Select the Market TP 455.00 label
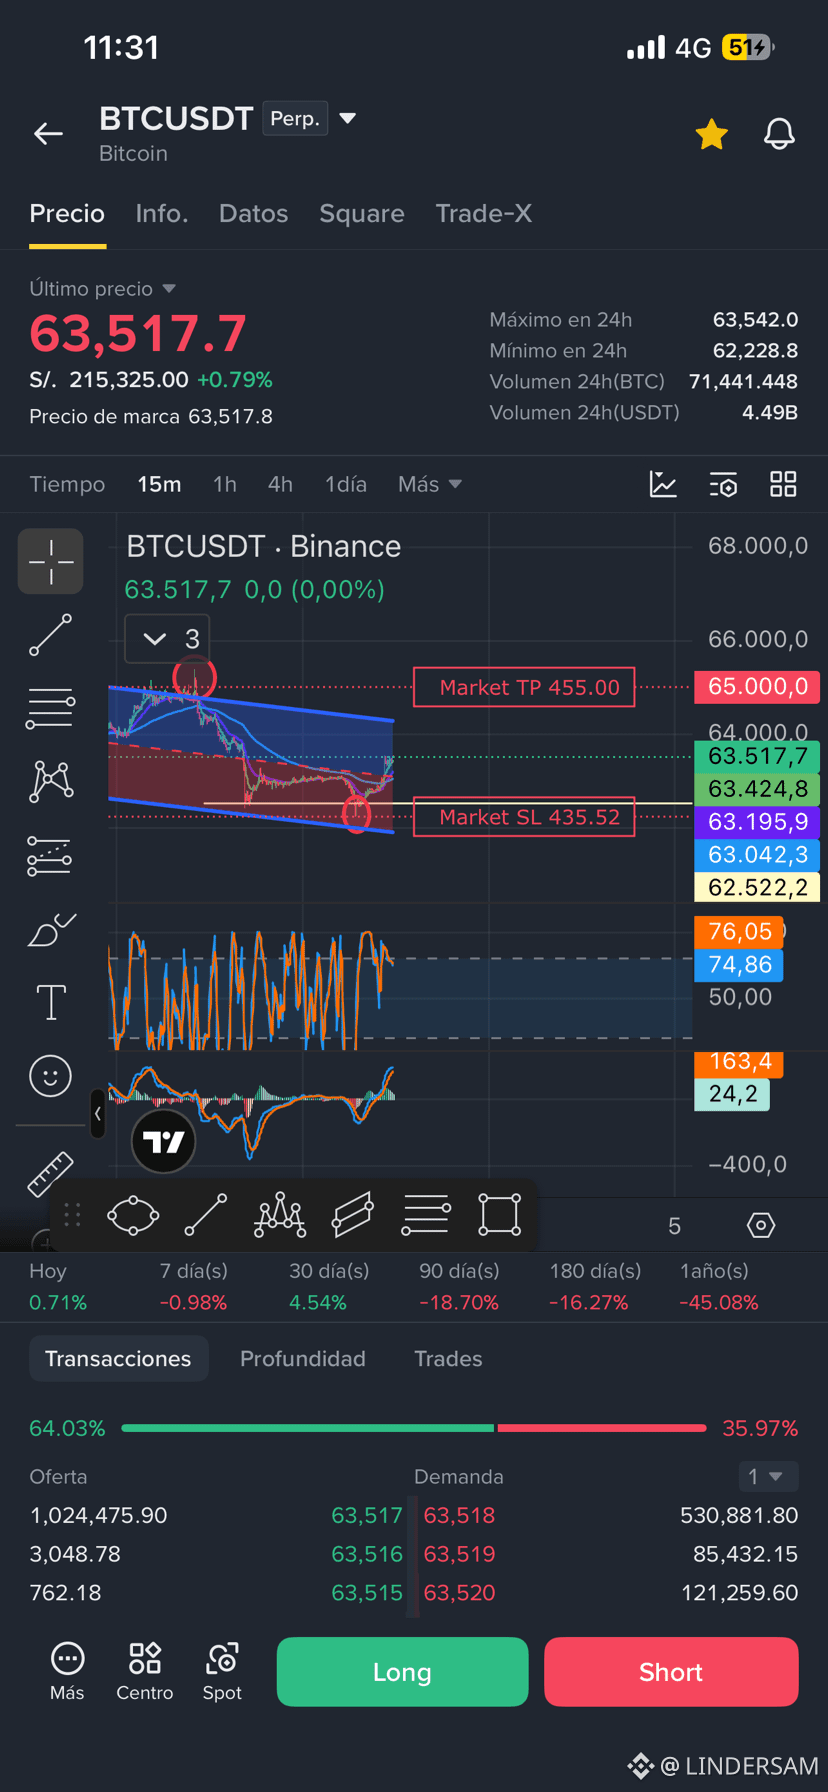 [x=524, y=687]
